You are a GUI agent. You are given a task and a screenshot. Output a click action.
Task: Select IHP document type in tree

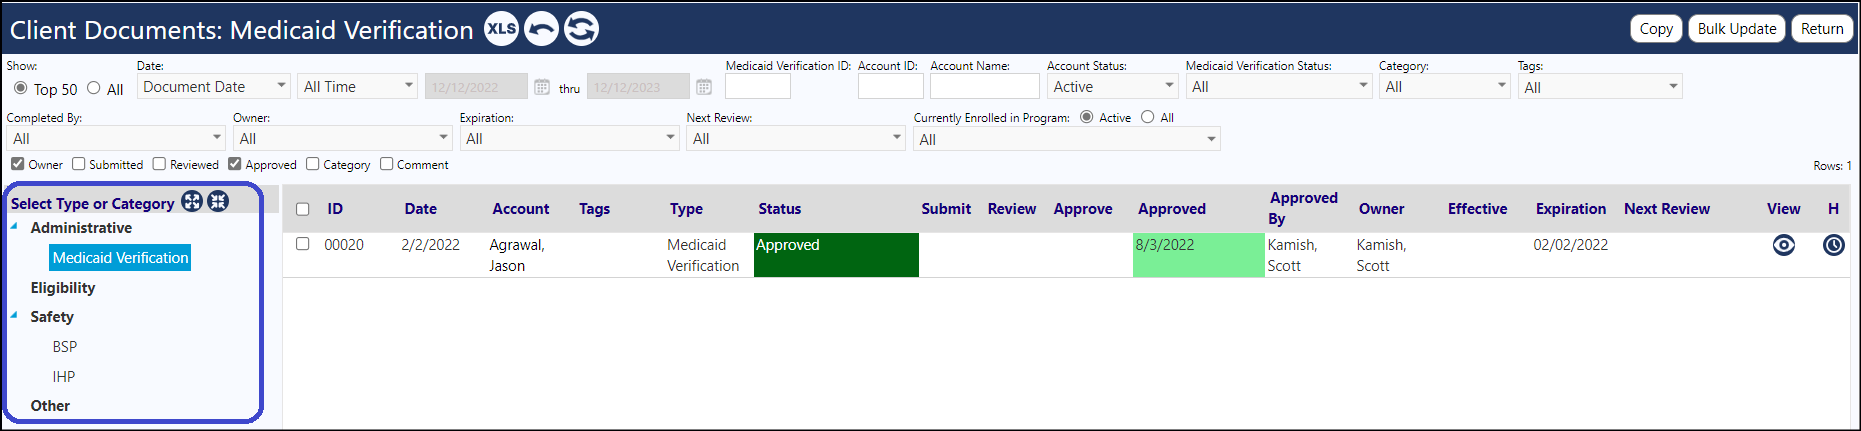[x=64, y=377]
